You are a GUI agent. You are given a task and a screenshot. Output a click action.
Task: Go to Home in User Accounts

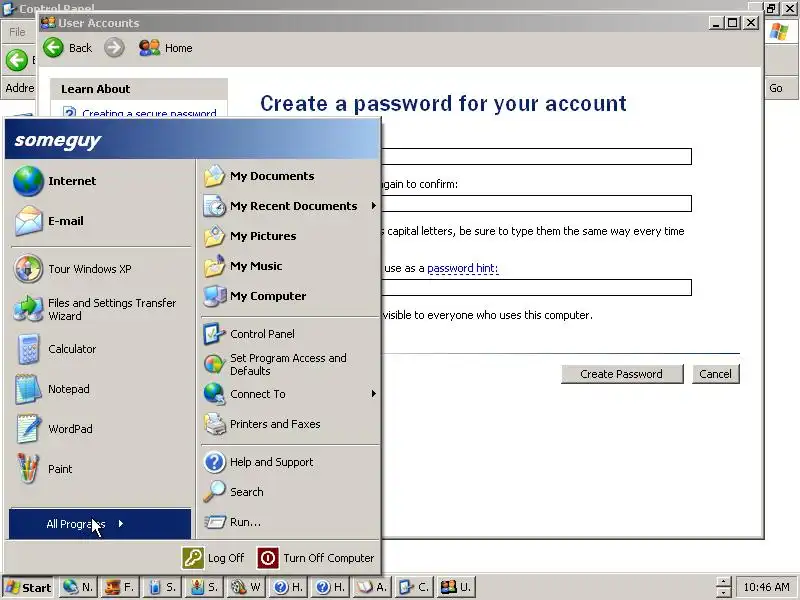point(166,48)
